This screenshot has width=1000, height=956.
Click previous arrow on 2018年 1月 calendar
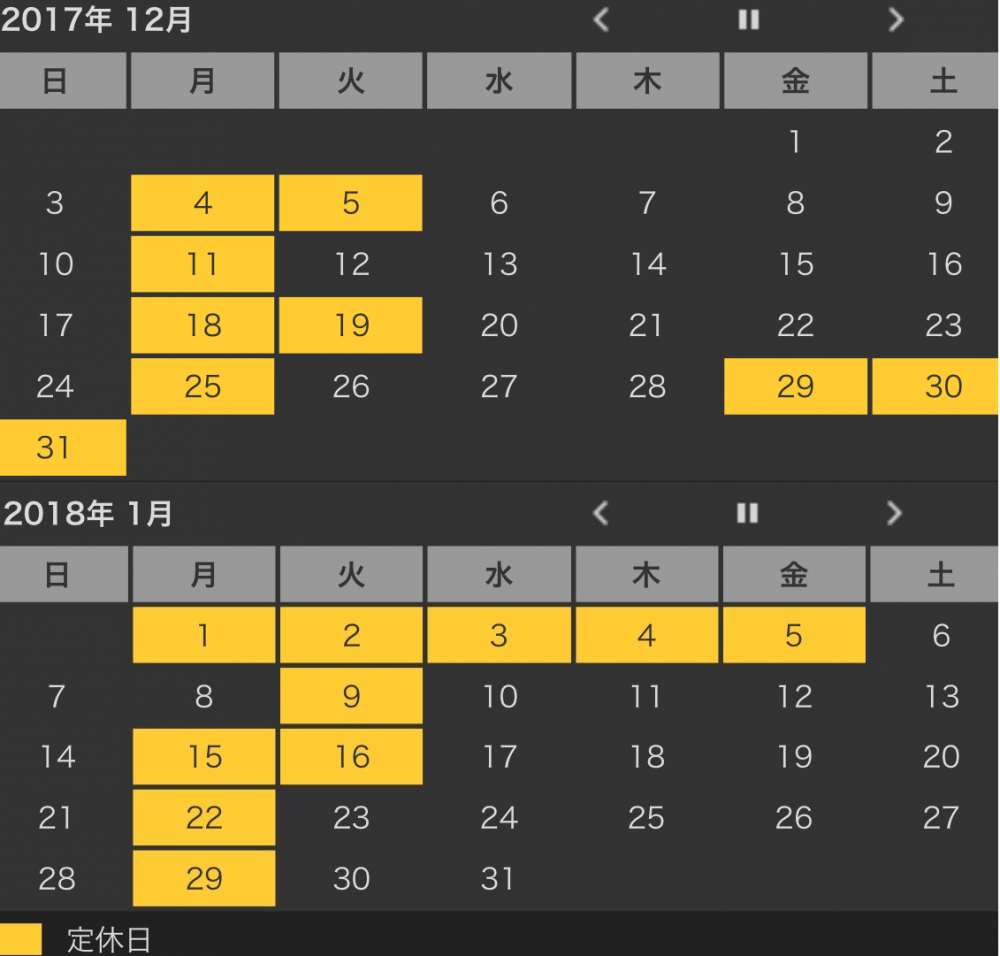coord(601,513)
